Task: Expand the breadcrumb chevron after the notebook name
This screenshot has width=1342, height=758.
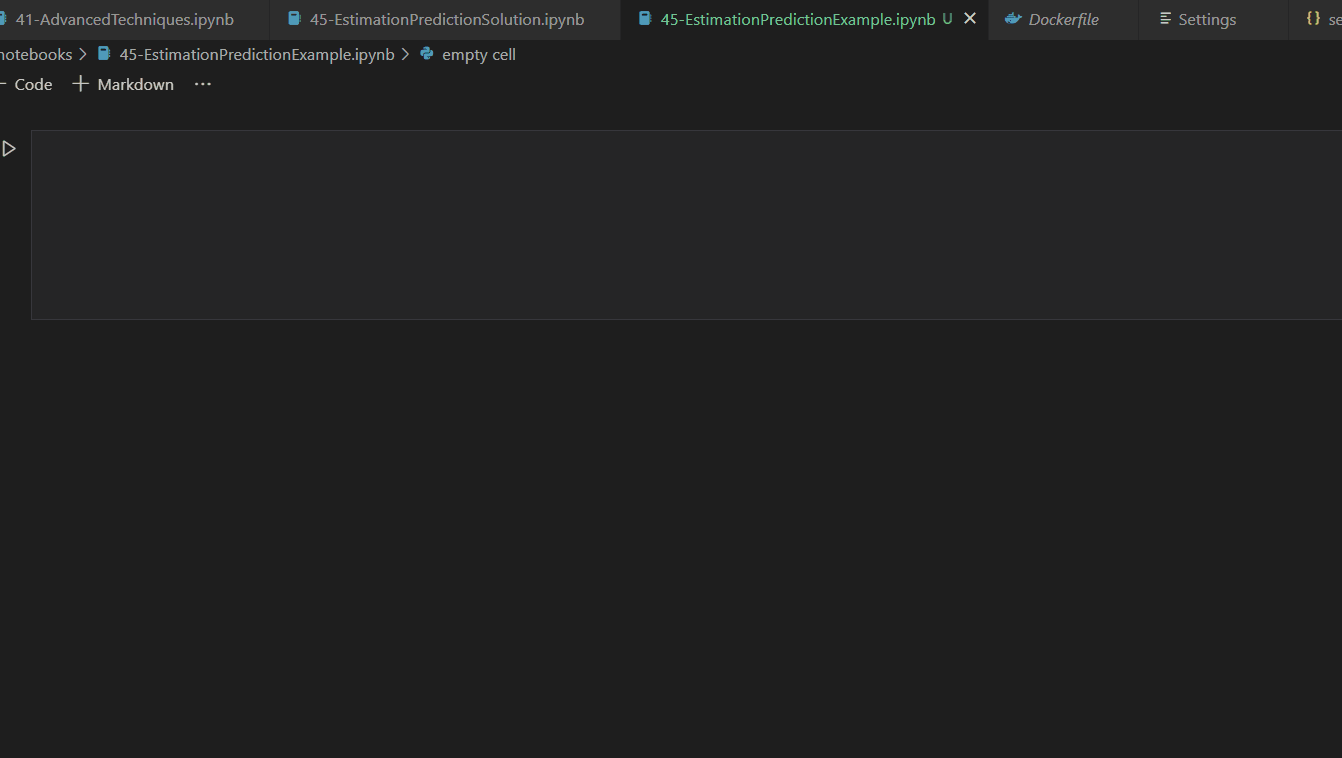Action: [408, 54]
